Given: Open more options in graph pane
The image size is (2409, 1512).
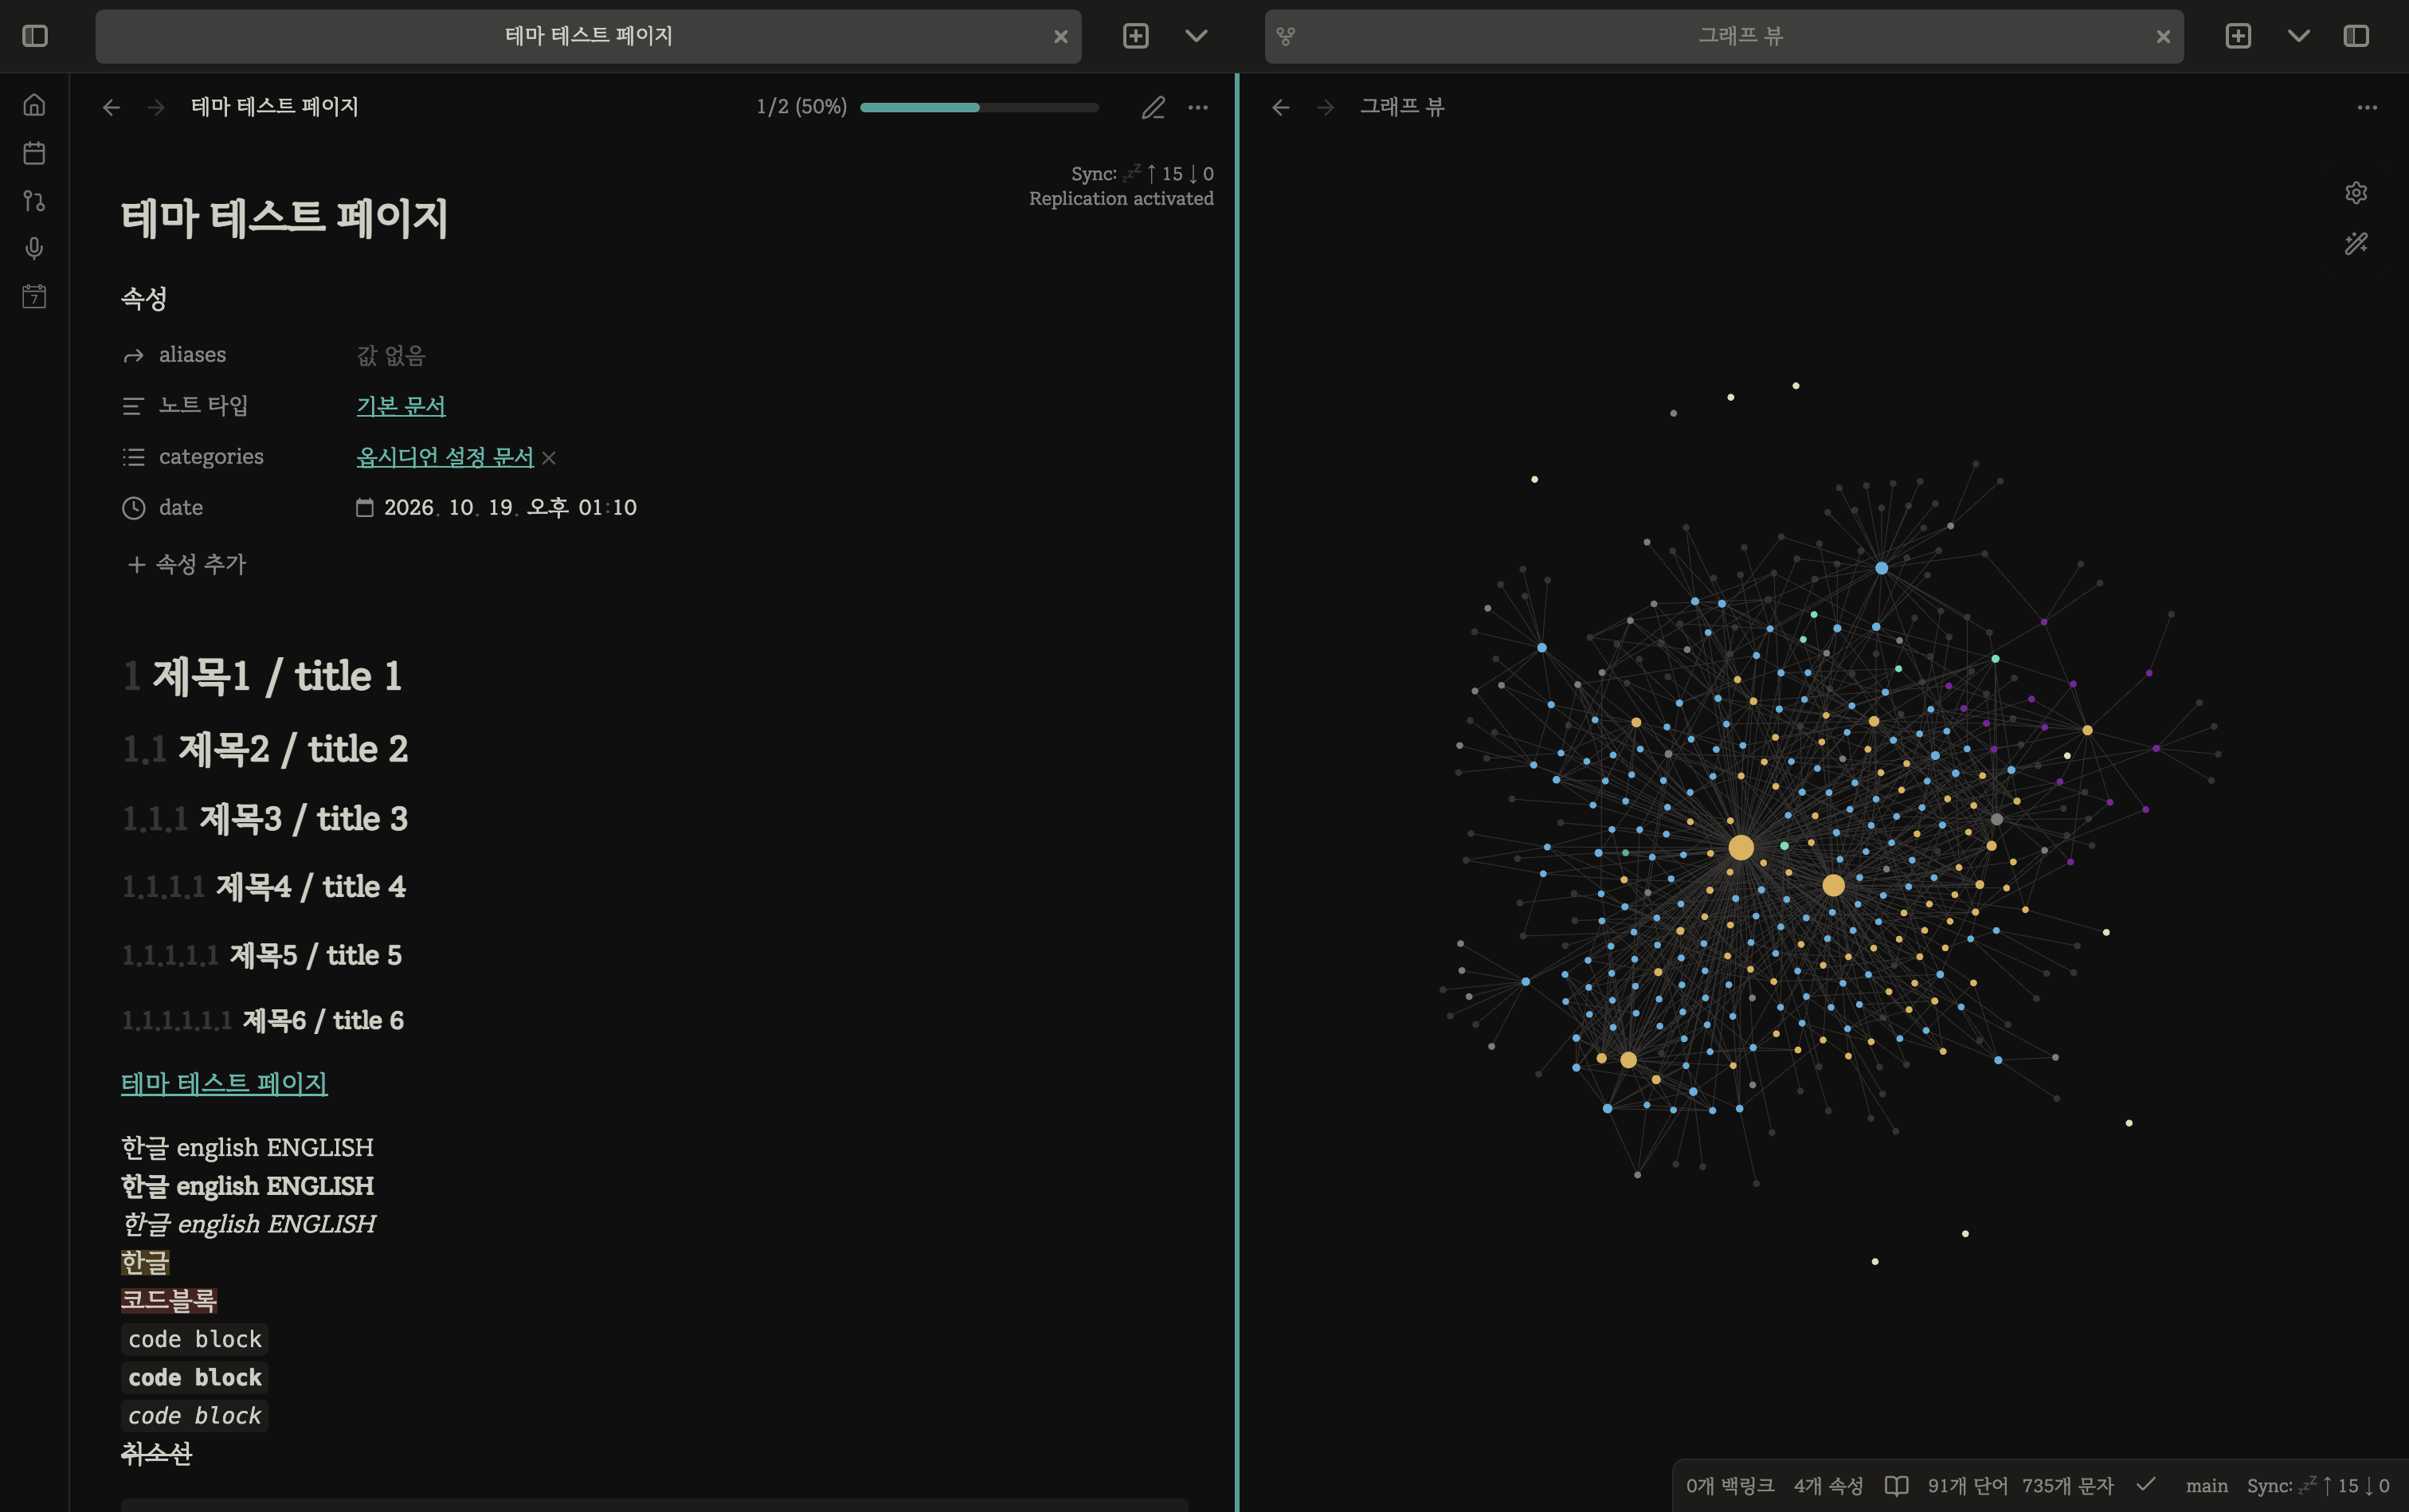Looking at the screenshot, I should pos(2367,107).
